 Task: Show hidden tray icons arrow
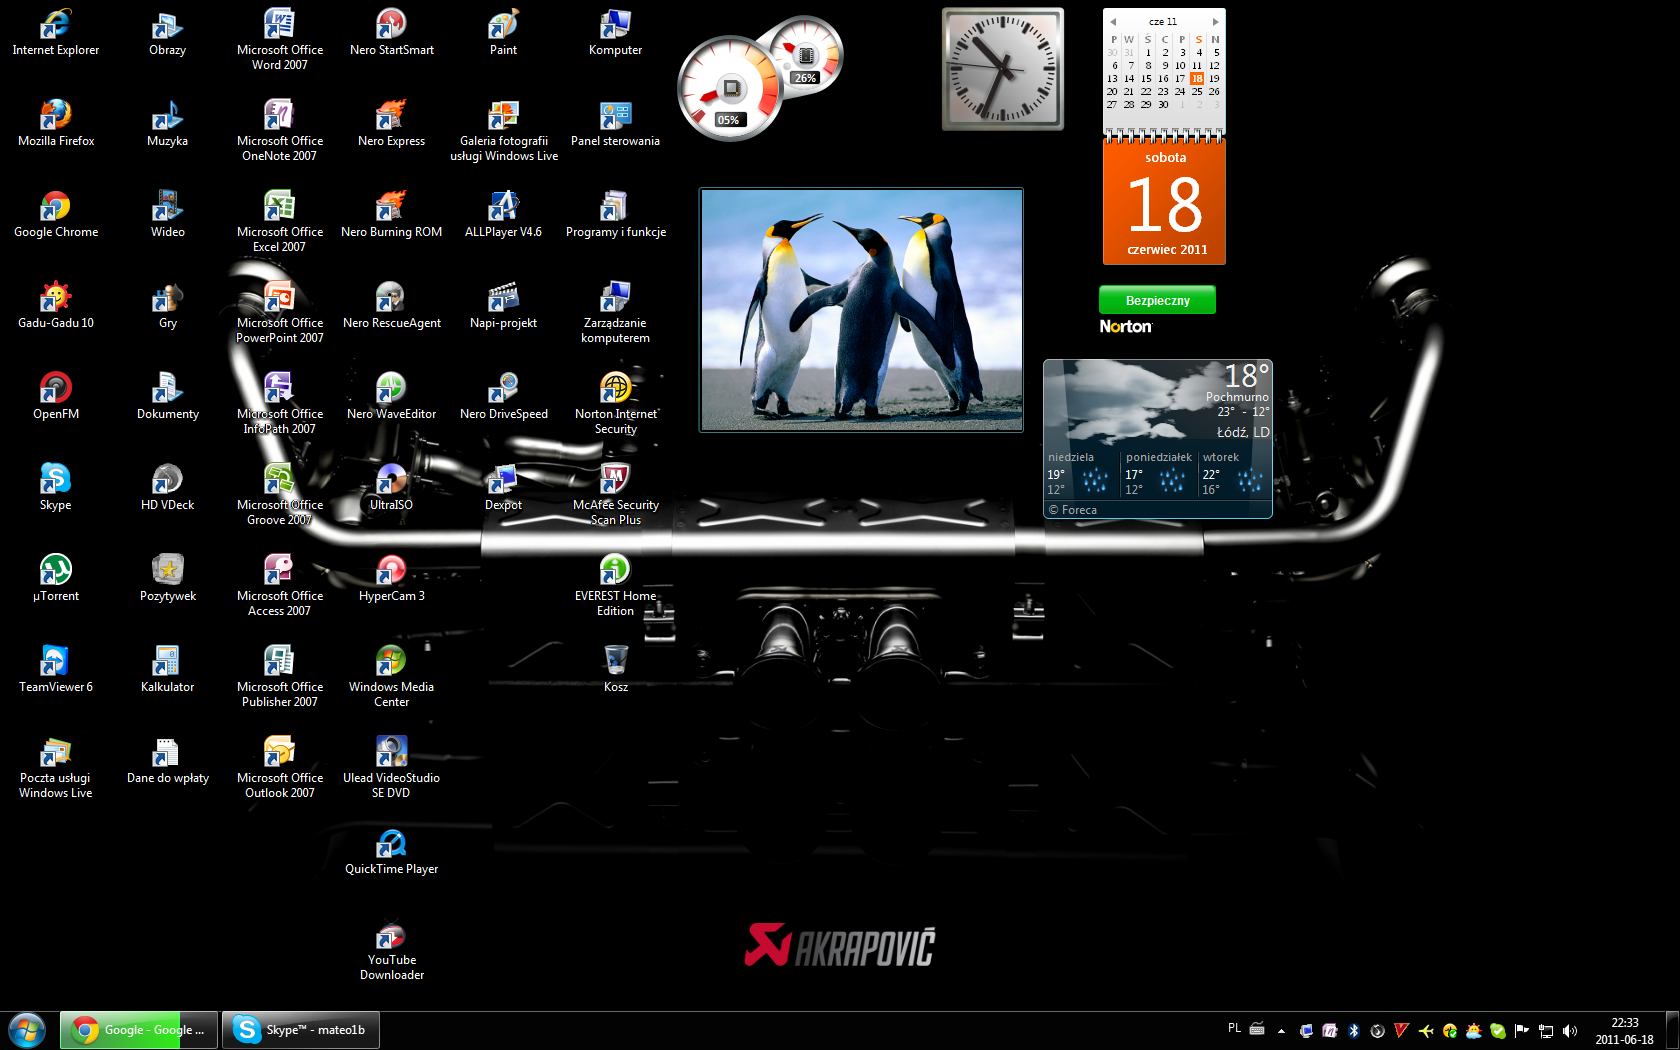coord(1281,1030)
